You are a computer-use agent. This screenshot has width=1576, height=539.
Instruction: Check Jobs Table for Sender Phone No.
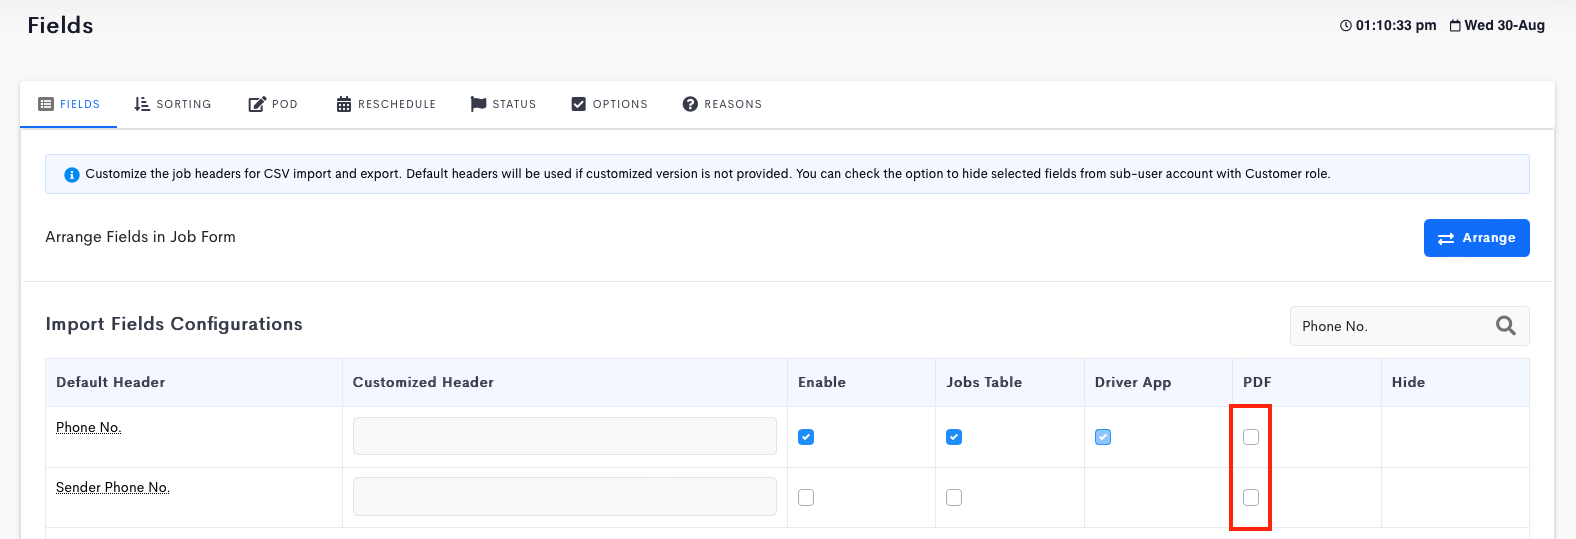click(954, 497)
